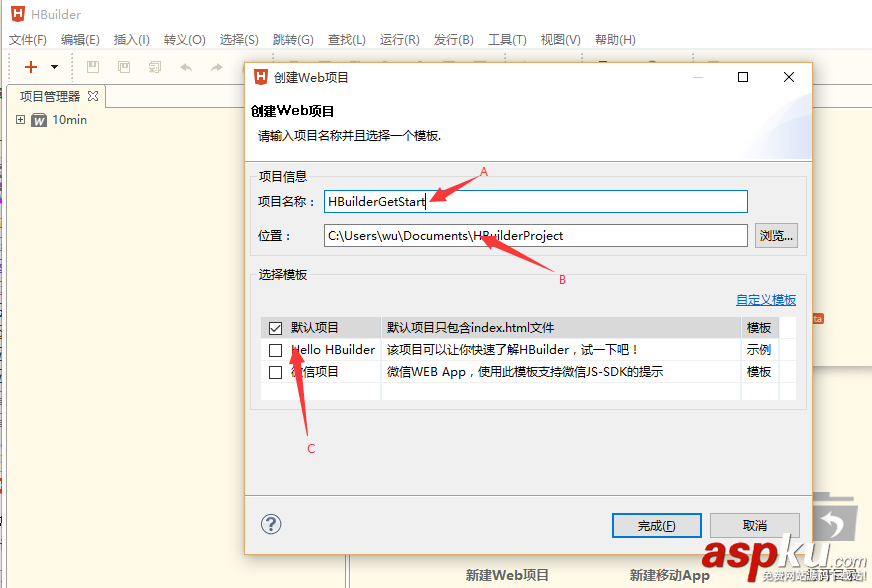Click the help question mark icon
The width and height of the screenshot is (872, 588).
(271, 524)
